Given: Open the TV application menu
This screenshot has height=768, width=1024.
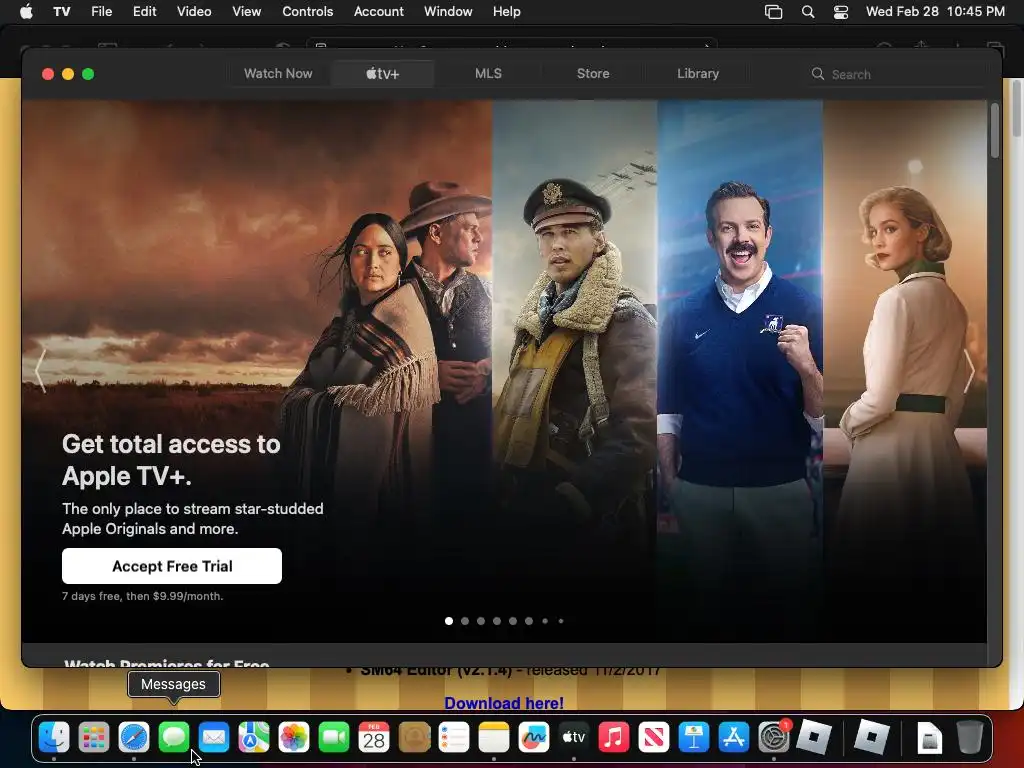Looking at the screenshot, I should click(x=61, y=11).
